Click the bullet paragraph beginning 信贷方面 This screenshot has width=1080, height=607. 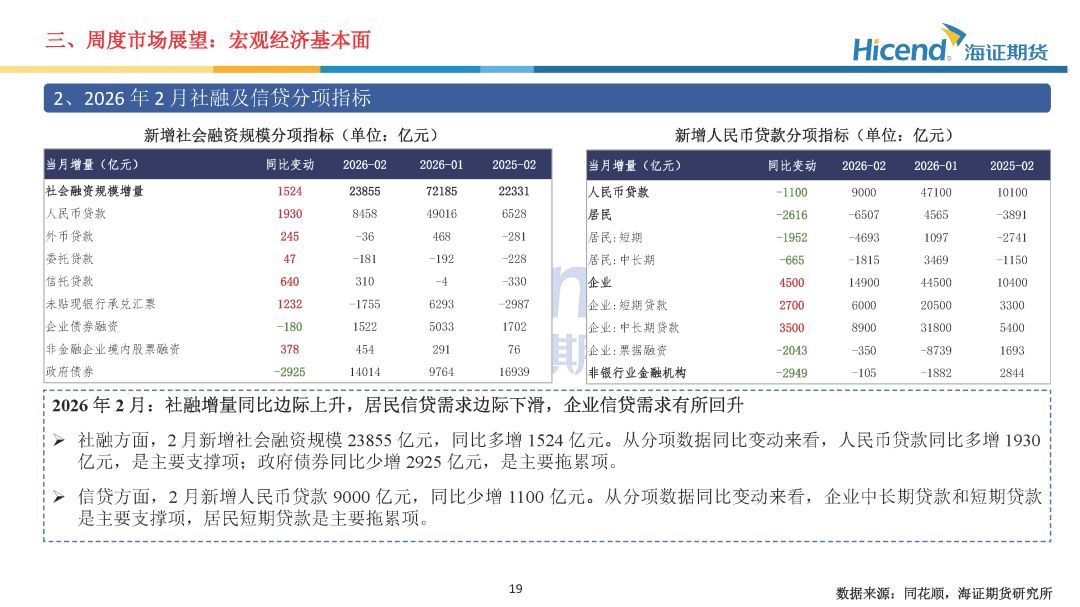559,507
